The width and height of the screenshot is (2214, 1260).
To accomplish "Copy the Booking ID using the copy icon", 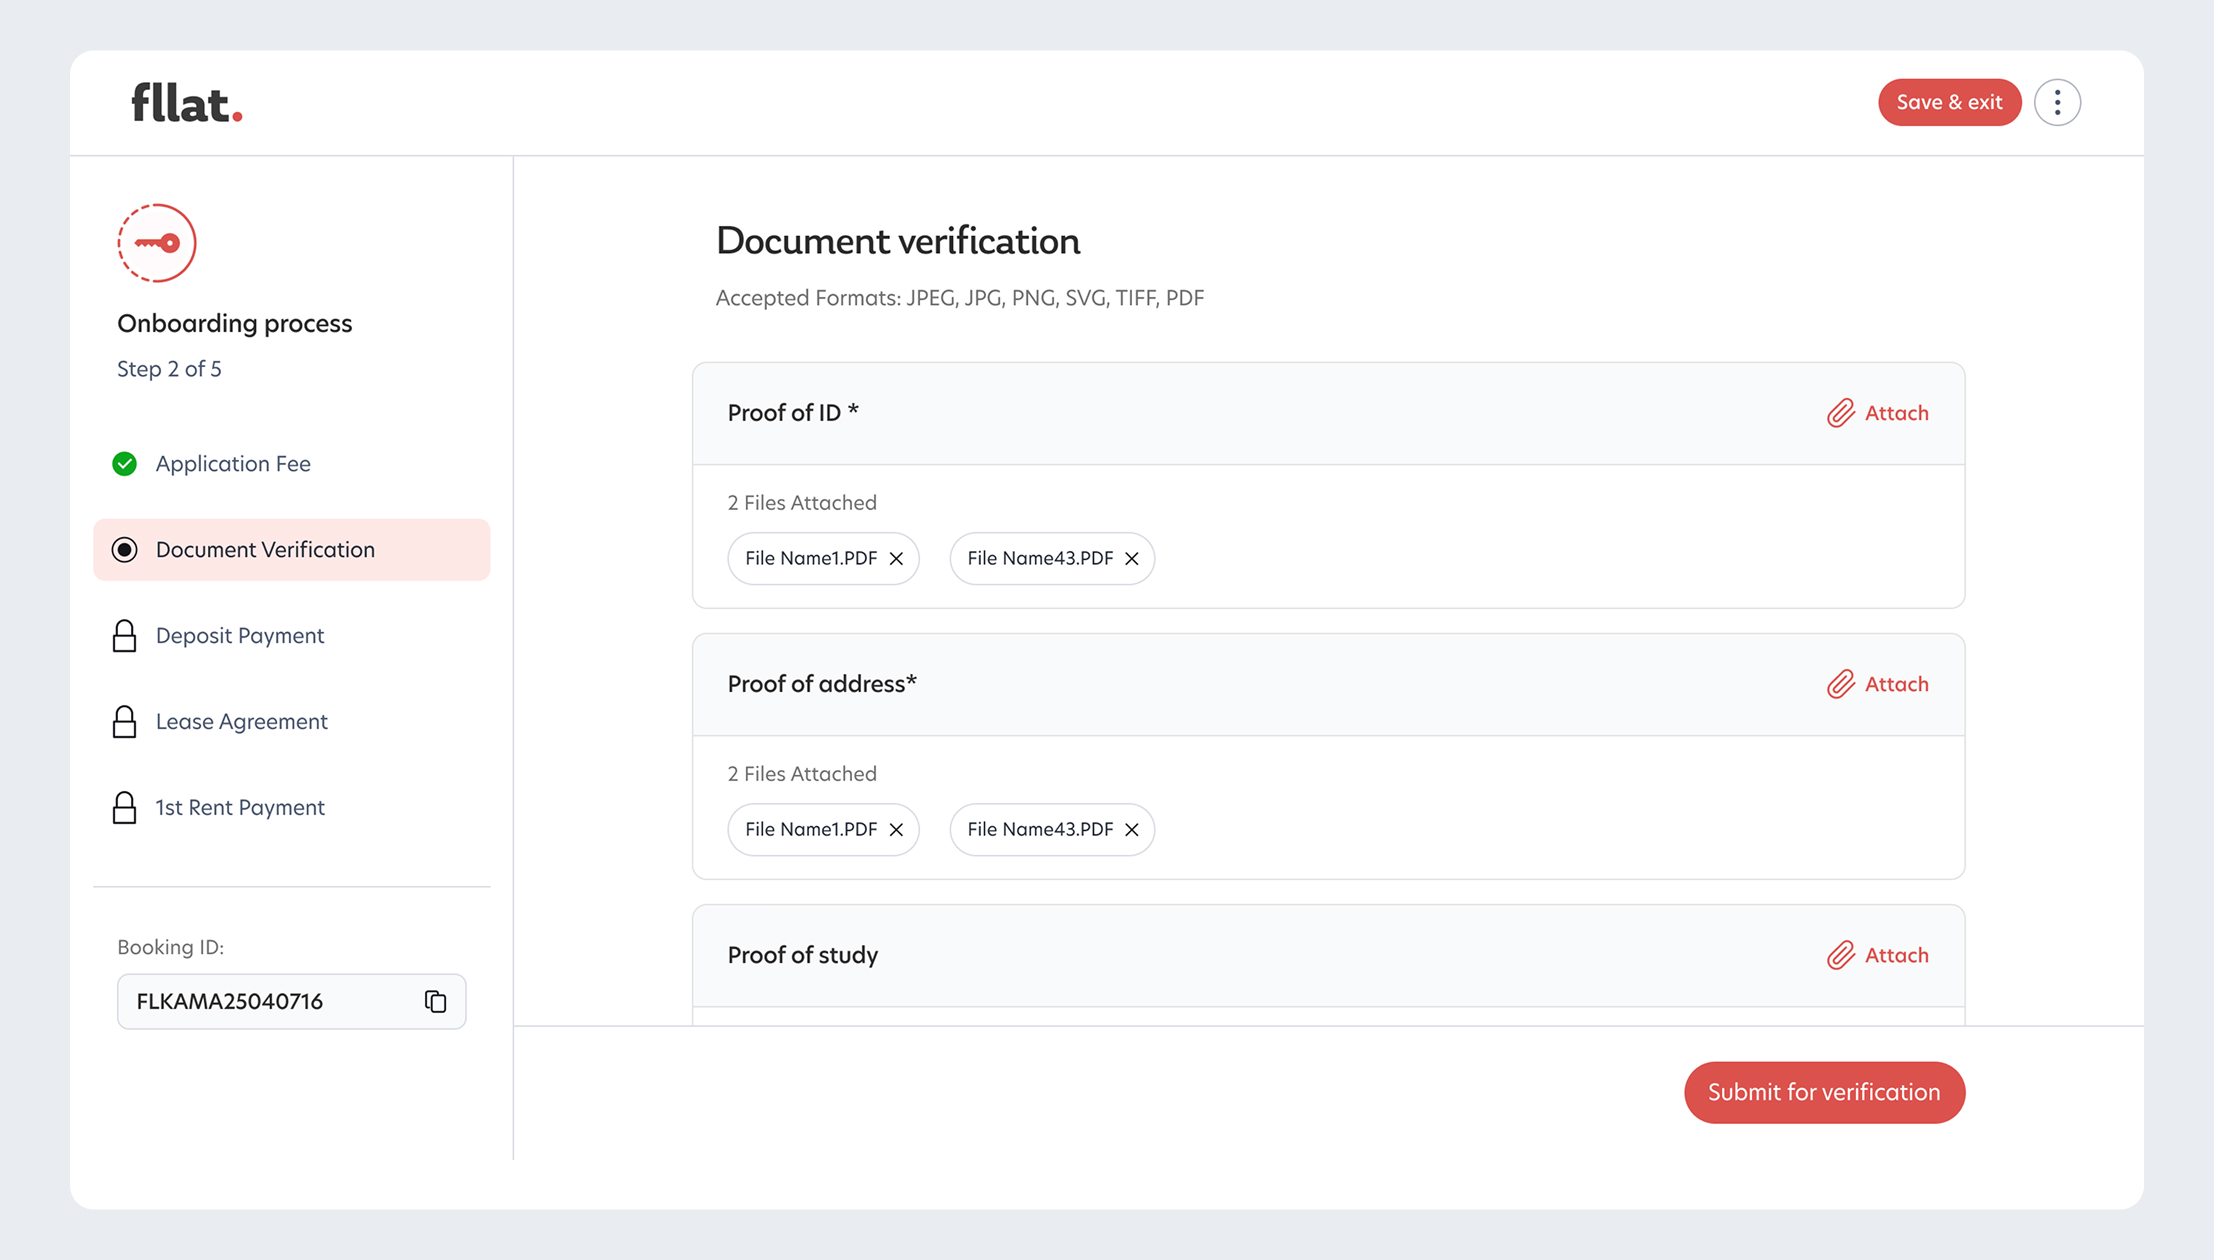I will click(x=435, y=1001).
